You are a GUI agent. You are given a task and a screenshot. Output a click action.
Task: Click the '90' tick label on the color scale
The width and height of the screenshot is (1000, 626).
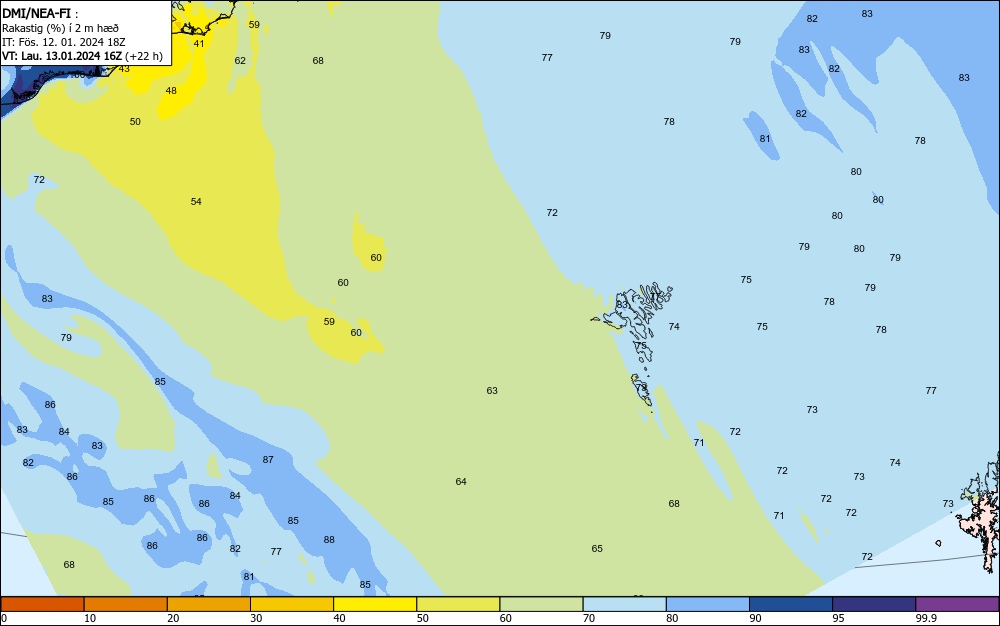point(755,618)
